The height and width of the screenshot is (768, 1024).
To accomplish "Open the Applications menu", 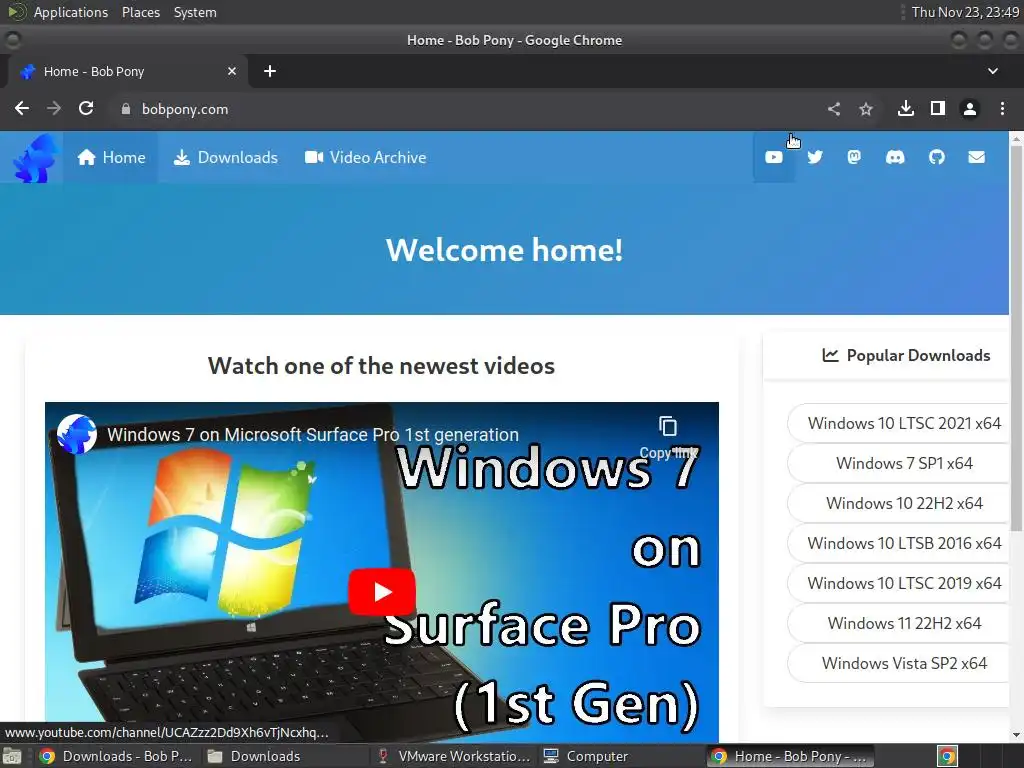I will pyautogui.click(x=71, y=12).
